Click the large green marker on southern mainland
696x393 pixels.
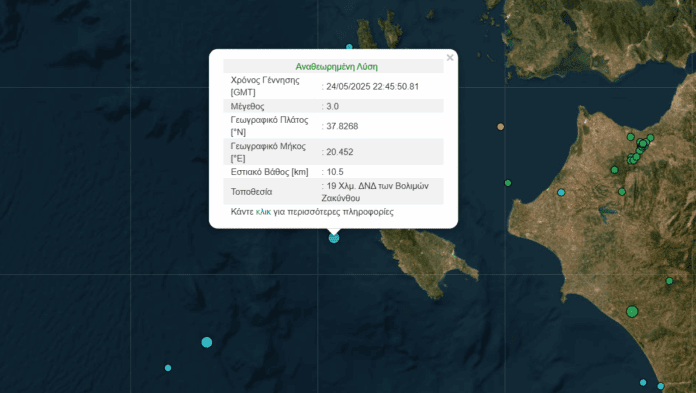click(632, 311)
